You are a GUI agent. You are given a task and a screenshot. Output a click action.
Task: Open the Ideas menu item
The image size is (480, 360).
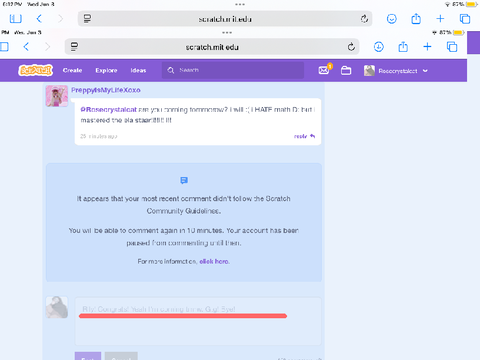pyautogui.click(x=138, y=70)
